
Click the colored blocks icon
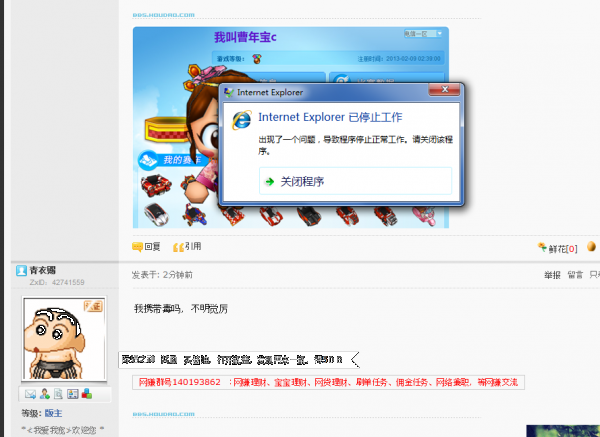[x=87, y=394]
